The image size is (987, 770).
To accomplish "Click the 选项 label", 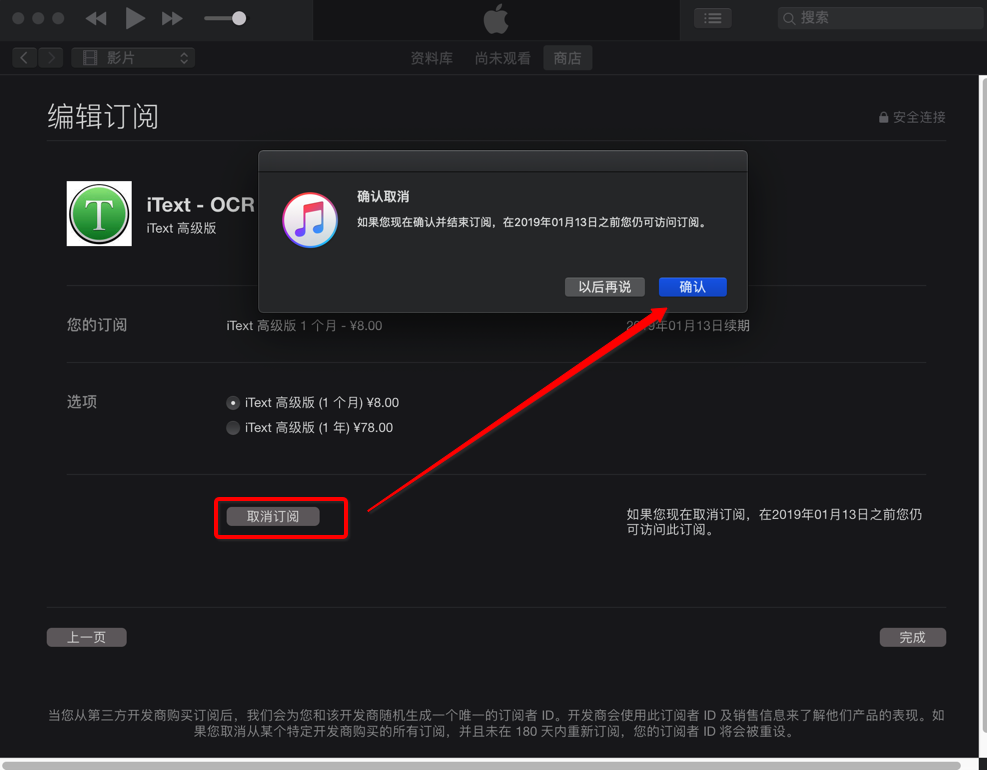I will click(82, 402).
